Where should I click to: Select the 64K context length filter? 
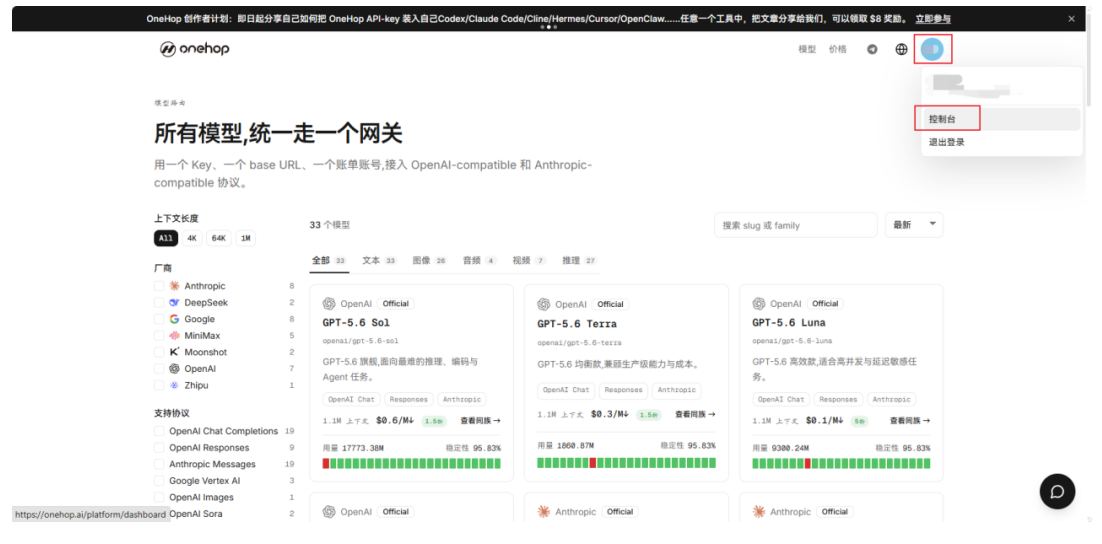tap(219, 238)
